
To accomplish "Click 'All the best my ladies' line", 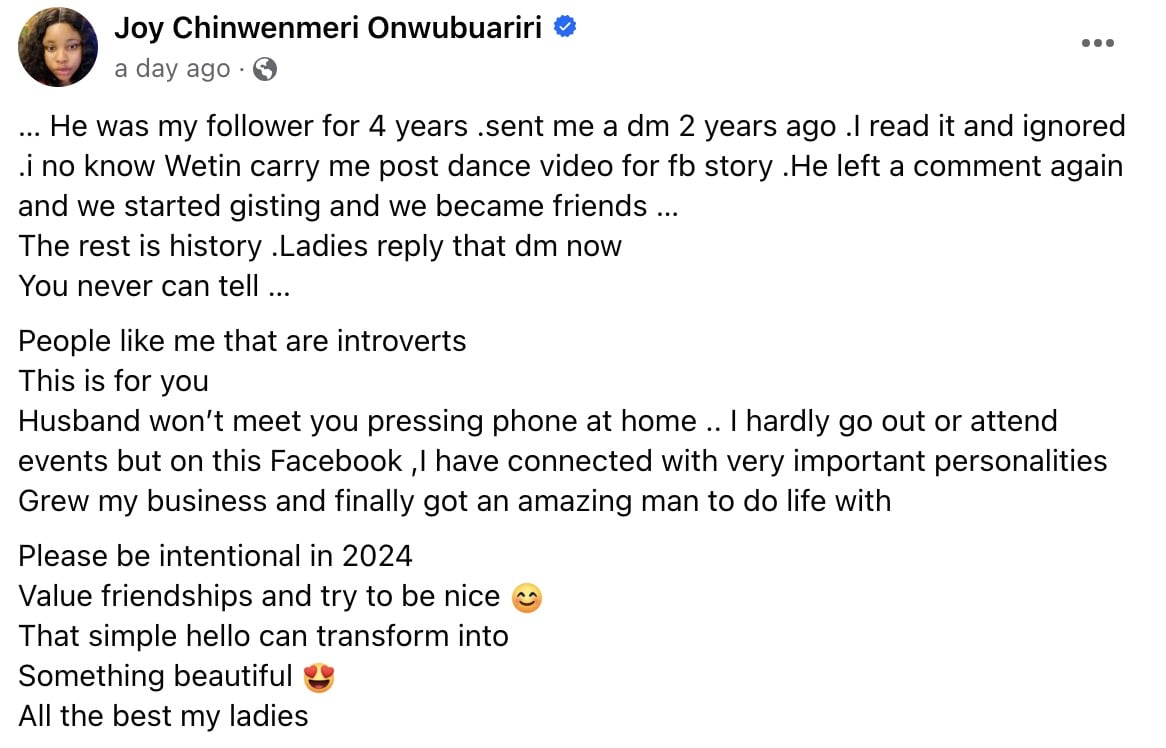I will pos(163,716).
